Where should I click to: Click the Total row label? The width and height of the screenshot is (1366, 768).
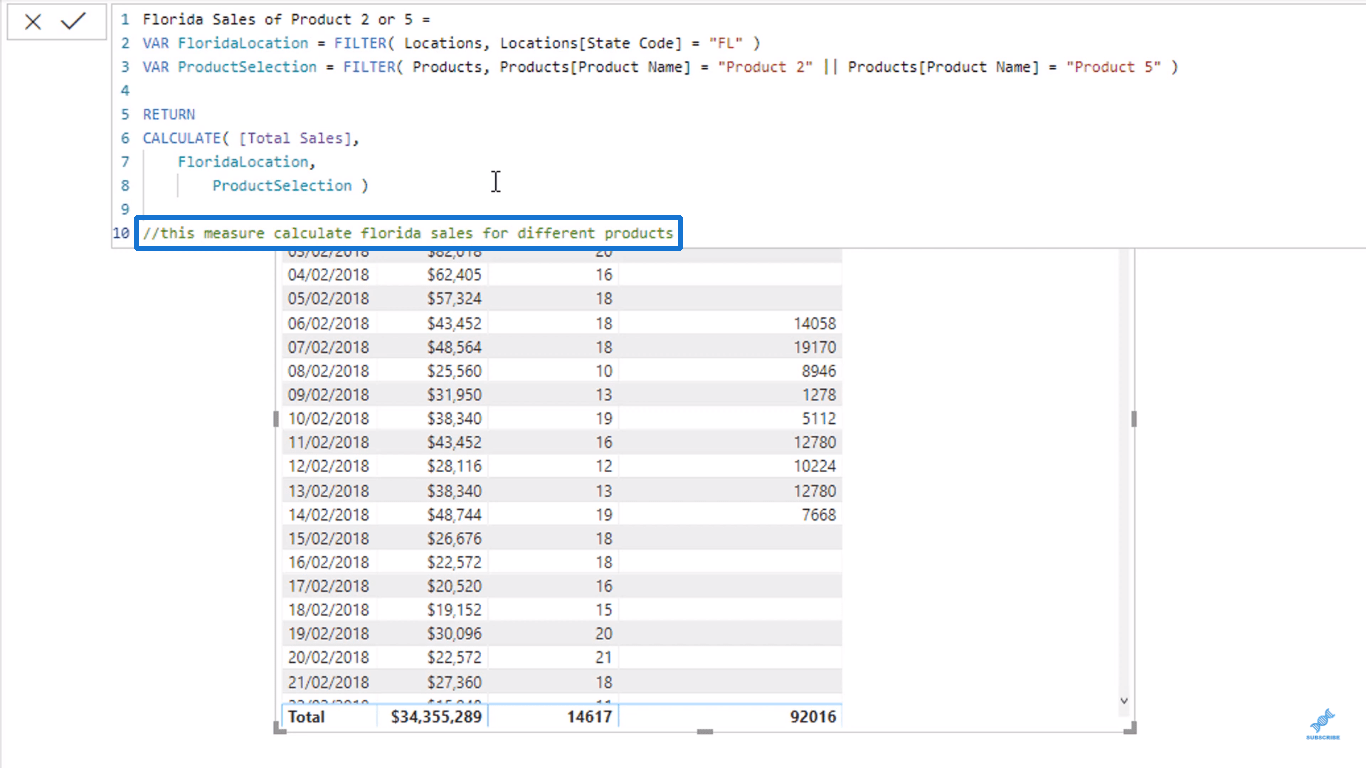(x=306, y=717)
